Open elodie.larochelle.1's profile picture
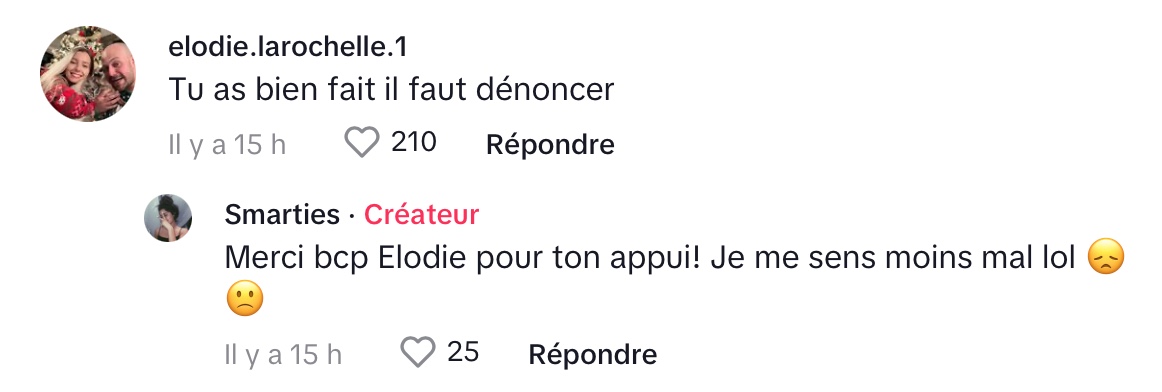This screenshot has height=392, width=1162. tap(87, 74)
